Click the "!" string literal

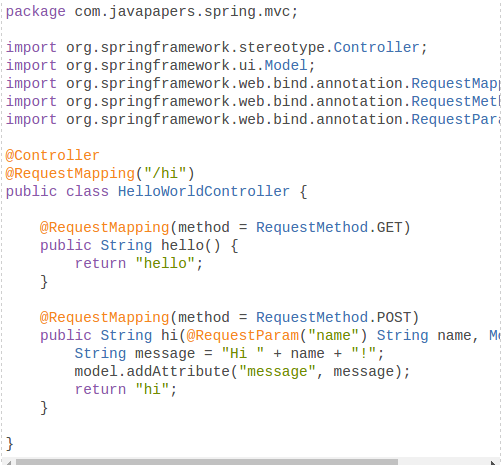364,354
